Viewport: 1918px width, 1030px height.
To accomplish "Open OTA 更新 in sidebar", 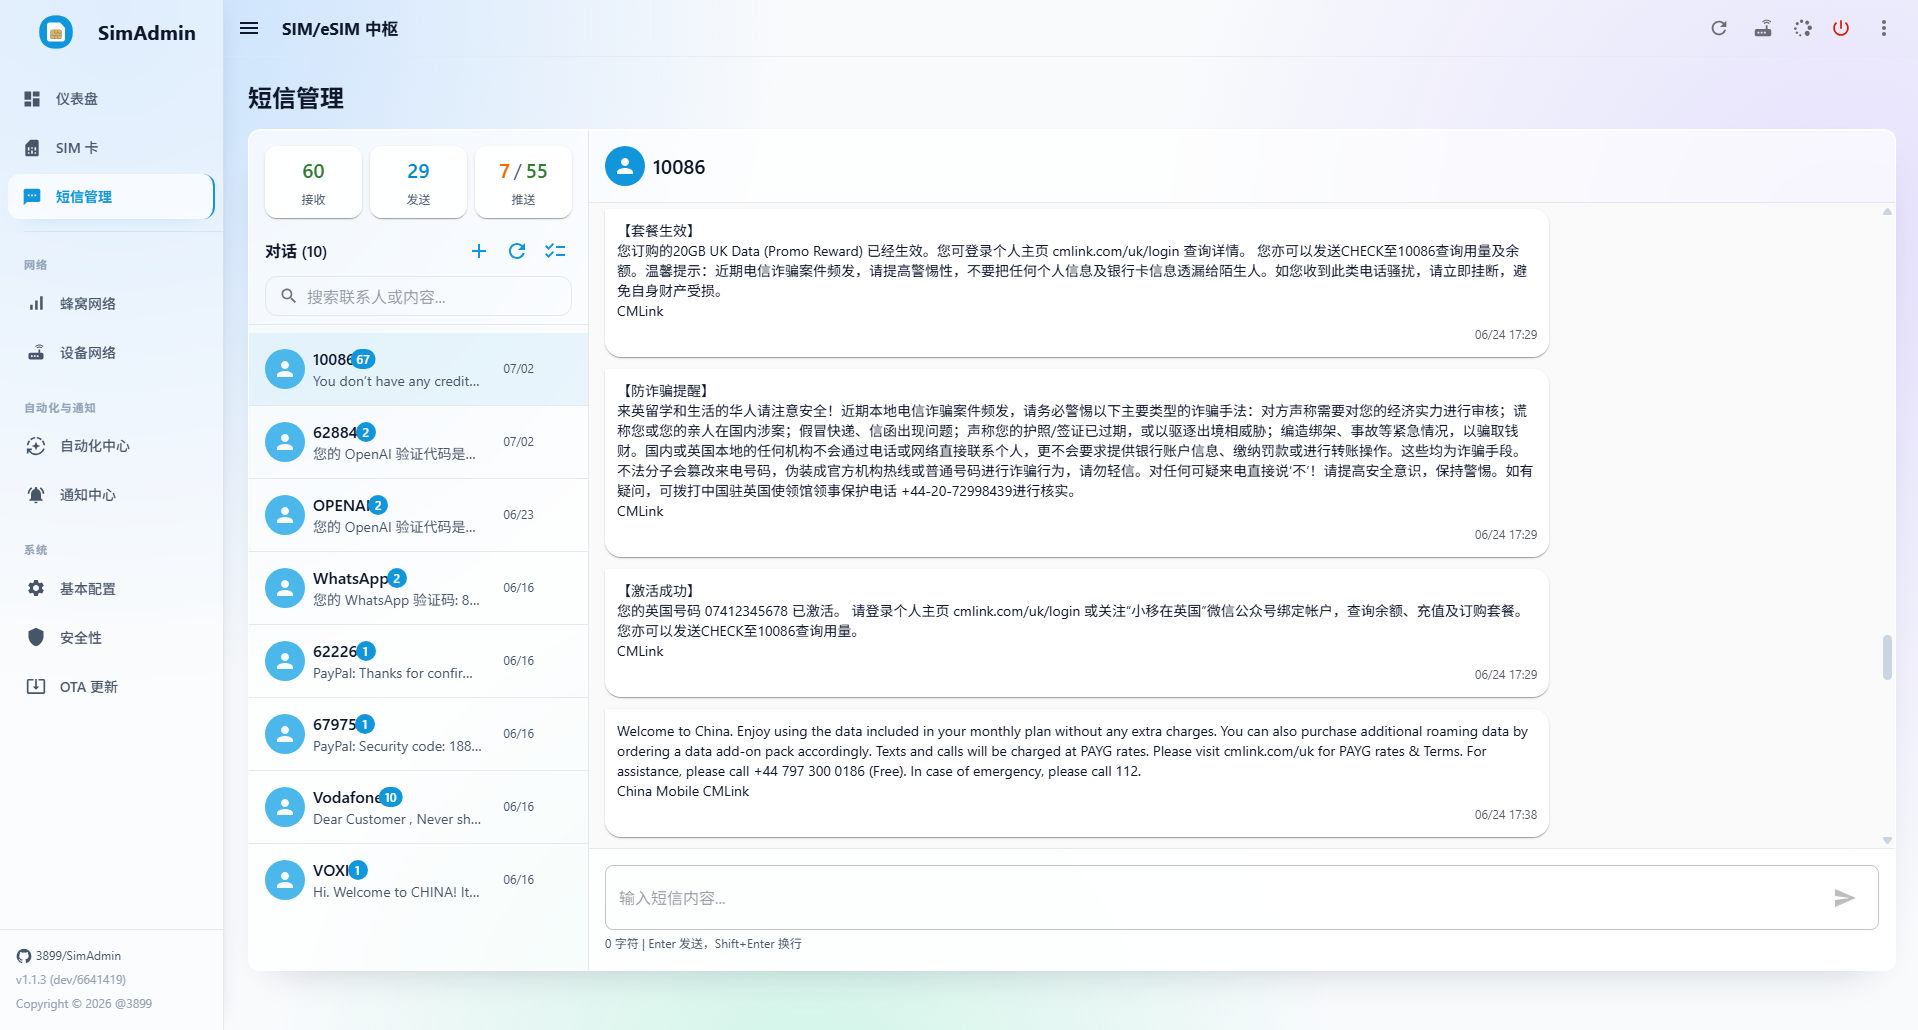I will tap(111, 687).
